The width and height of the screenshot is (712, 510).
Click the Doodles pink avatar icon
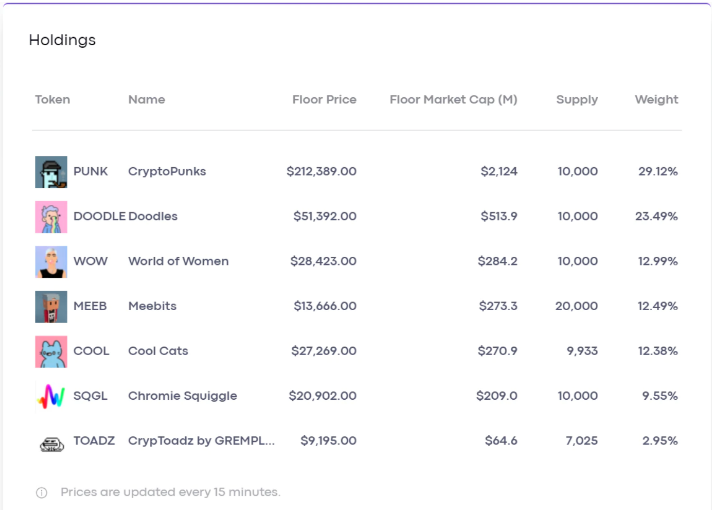coord(51,217)
